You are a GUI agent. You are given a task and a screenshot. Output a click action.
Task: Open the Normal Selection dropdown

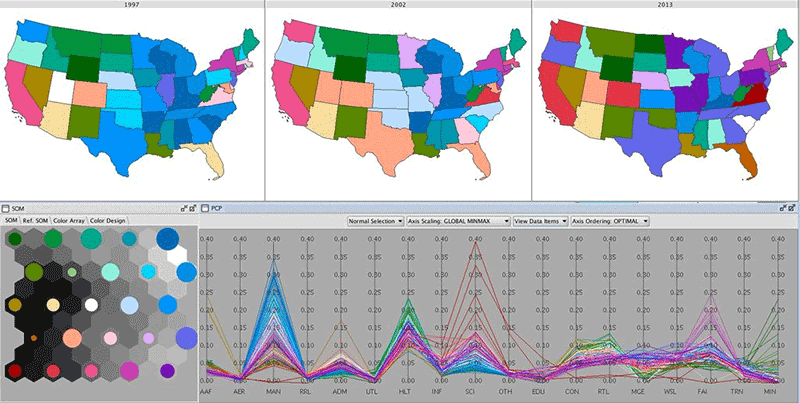click(x=375, y=220)
